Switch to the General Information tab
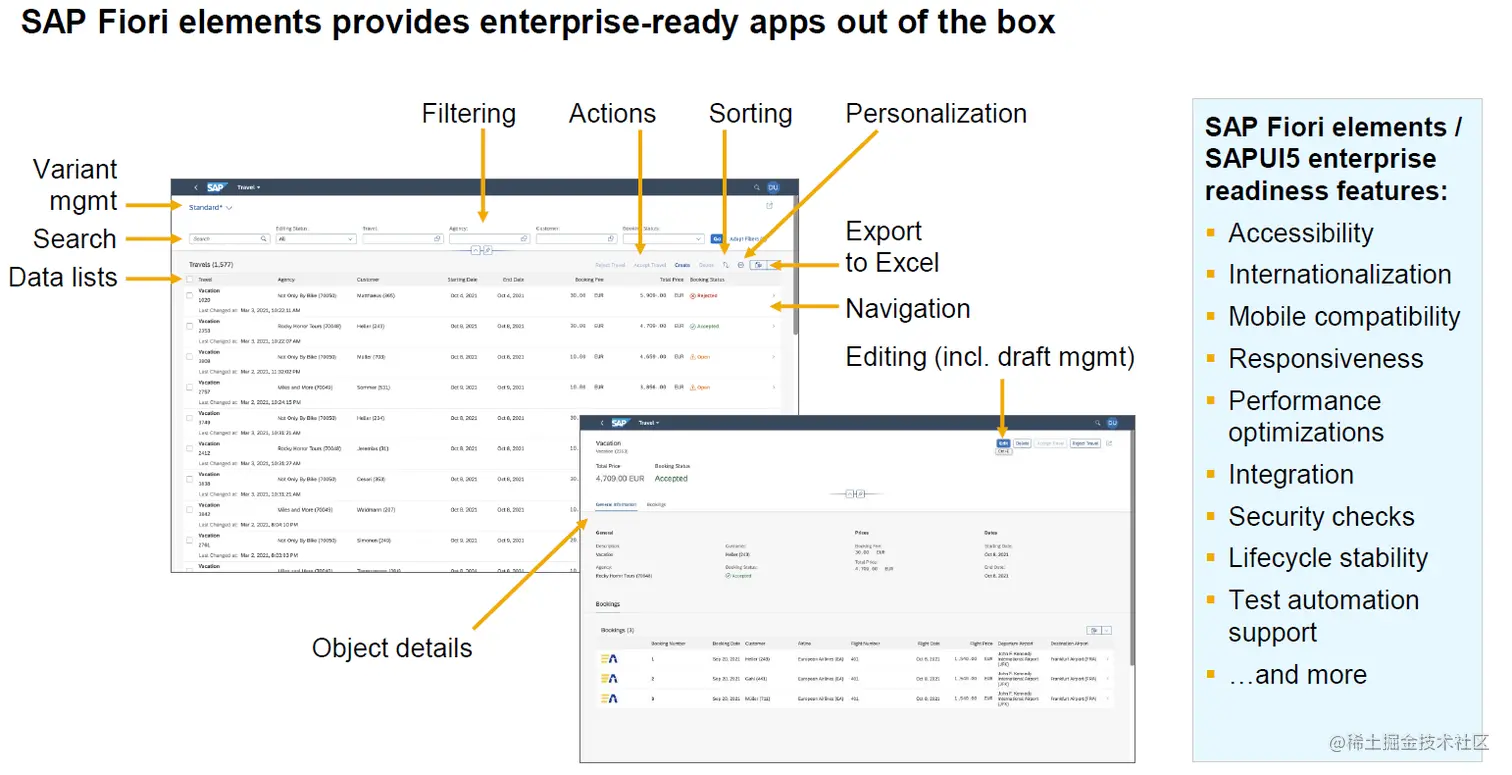The height and width of the screenshot is (775, 1512). pyautogui.click(x=616, y=504)
